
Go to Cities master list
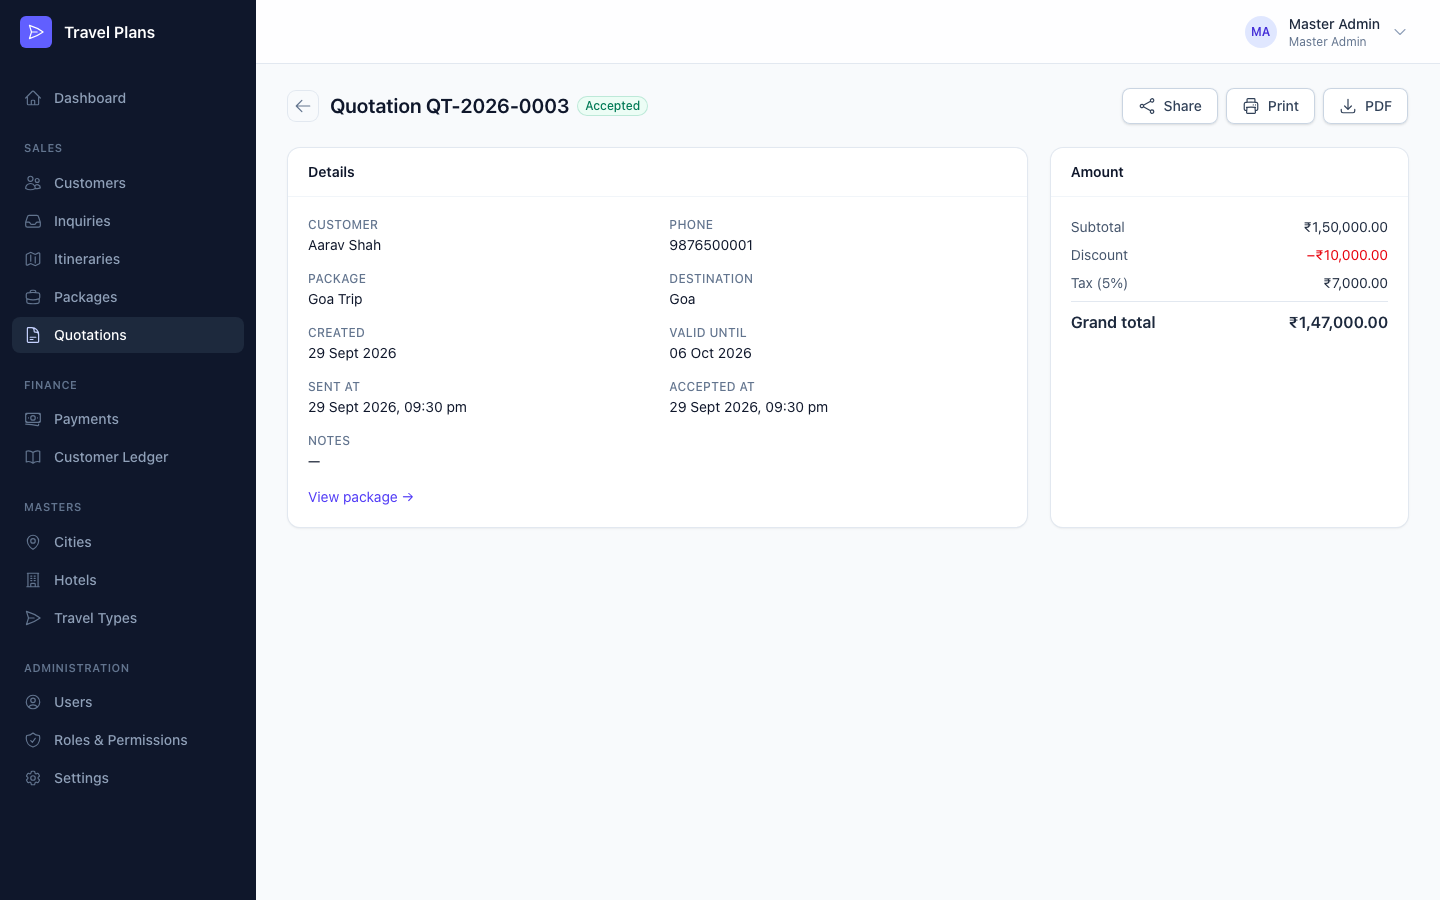(x=128, y=542)
